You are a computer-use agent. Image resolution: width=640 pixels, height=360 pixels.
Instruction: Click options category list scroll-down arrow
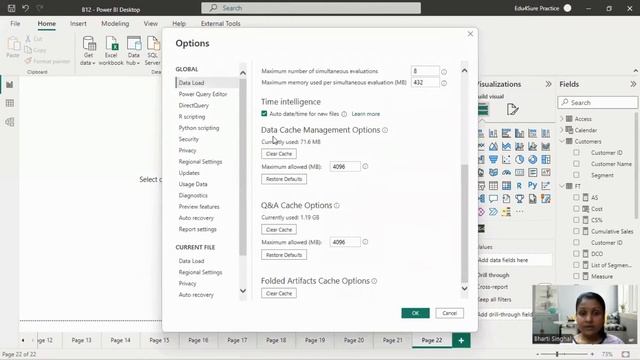pyautogui.click(x=243, y=291)
